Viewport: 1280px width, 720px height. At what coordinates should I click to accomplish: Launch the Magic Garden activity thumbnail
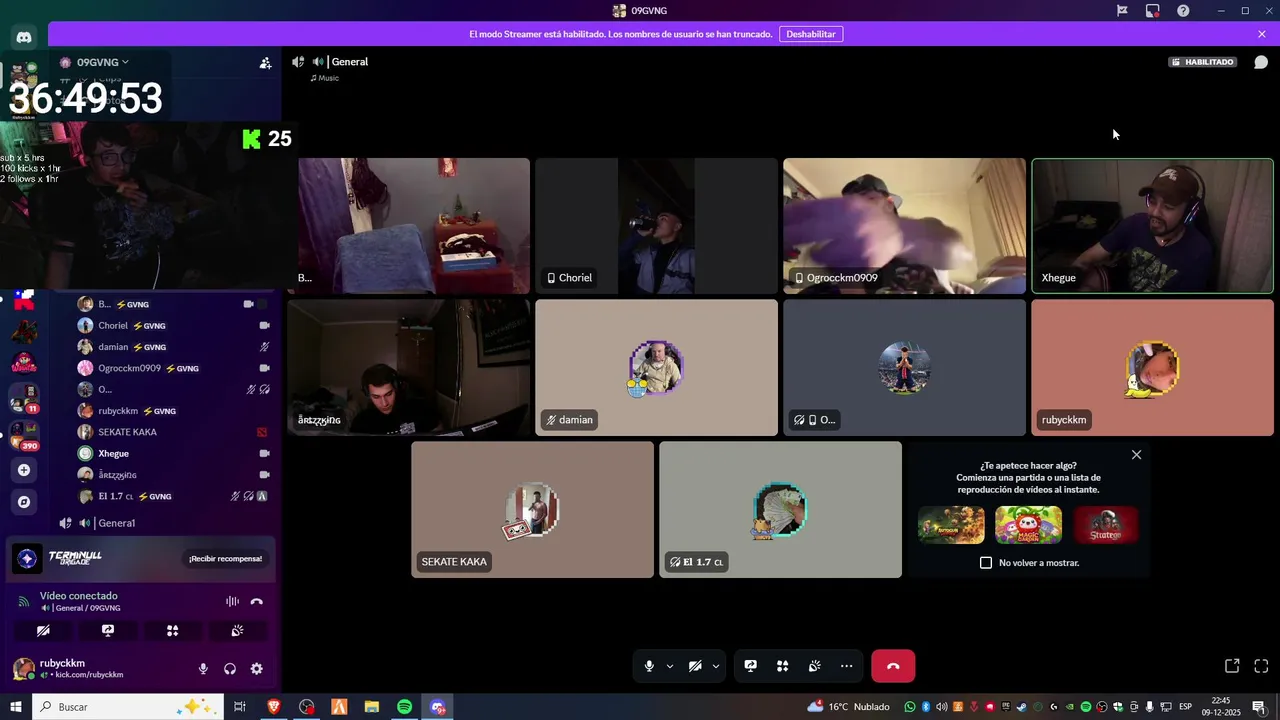coord(1028,525)
